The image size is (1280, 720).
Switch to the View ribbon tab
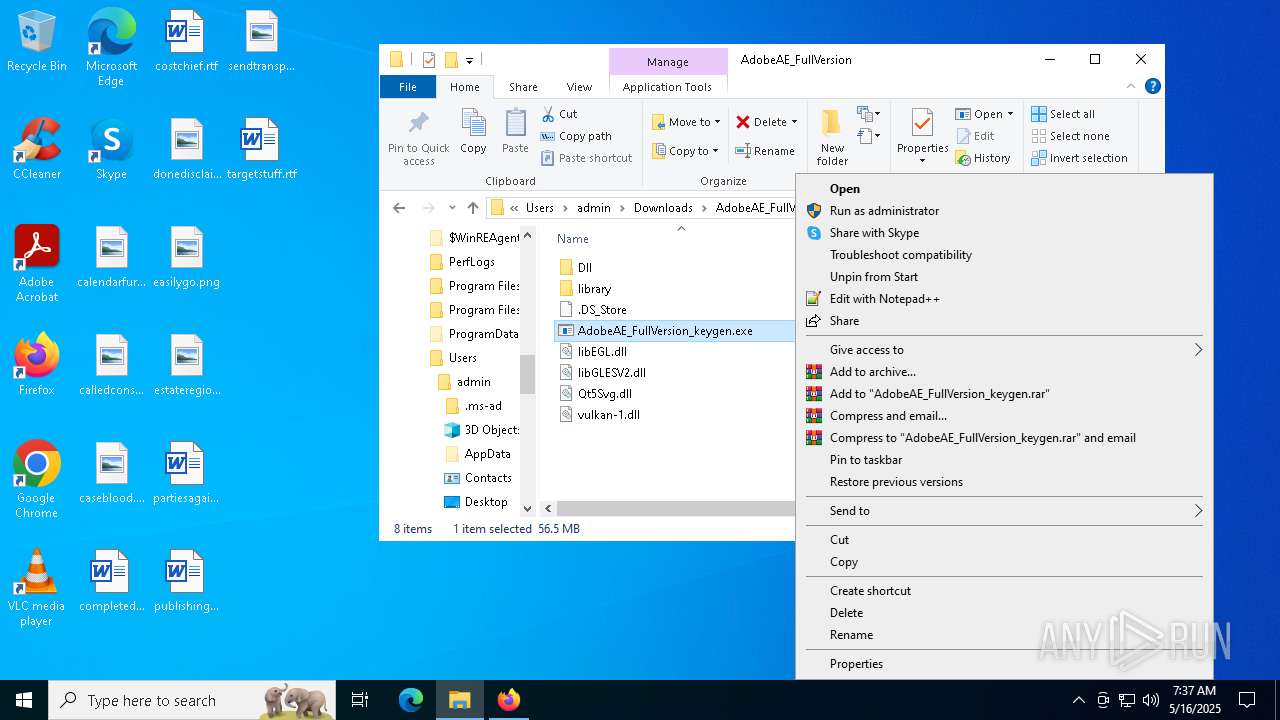(x=579, y=87)
